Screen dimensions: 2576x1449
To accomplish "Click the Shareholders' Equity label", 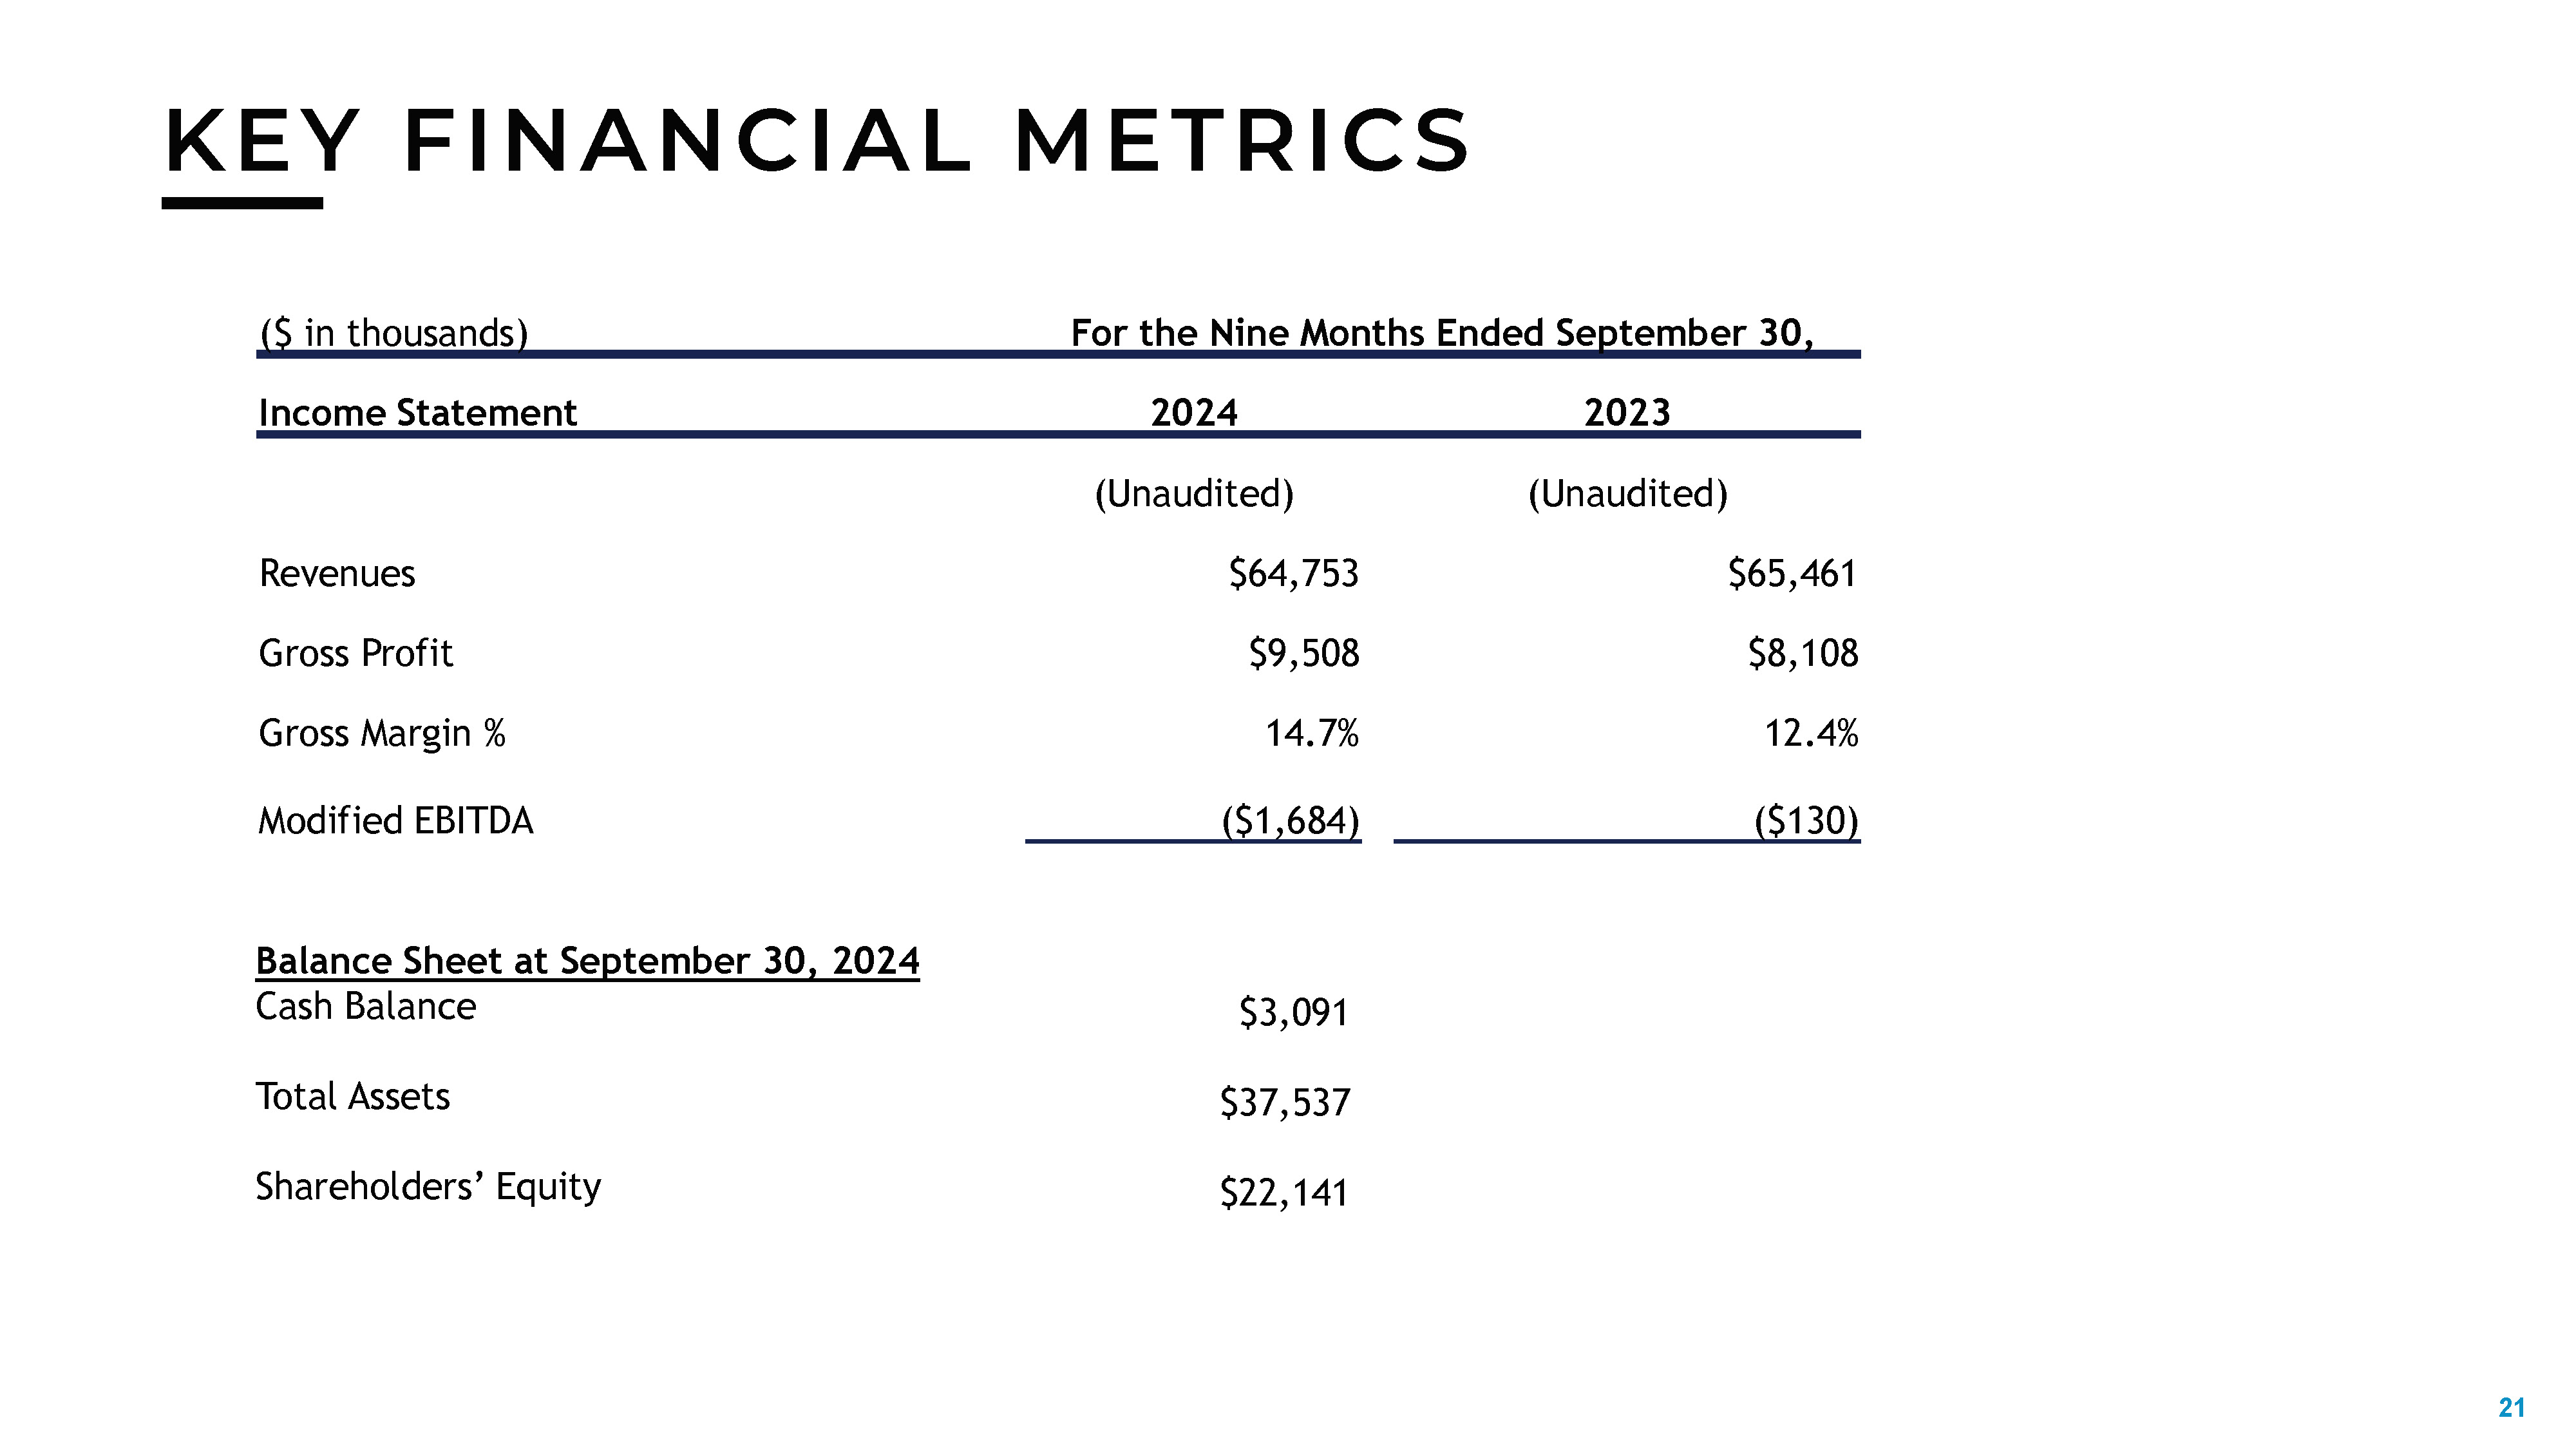I will click(x=428, y=1187).
